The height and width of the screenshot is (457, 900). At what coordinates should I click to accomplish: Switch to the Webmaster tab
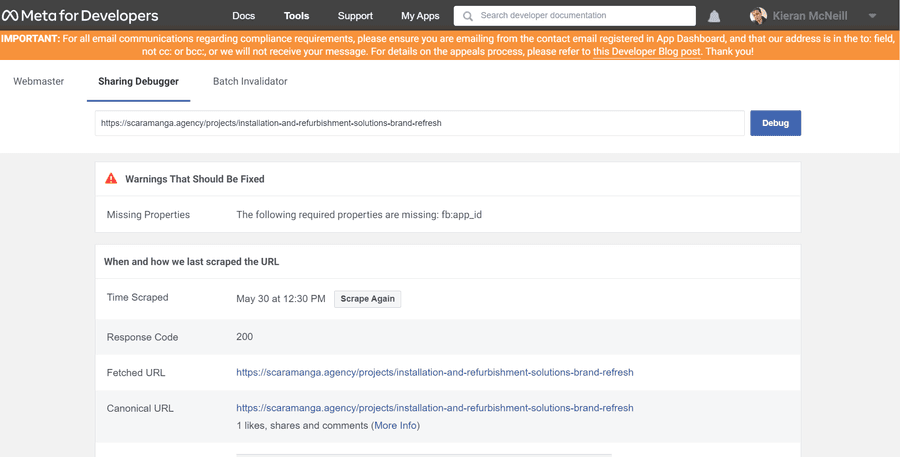pyautogui.click(x=38, y=82)
